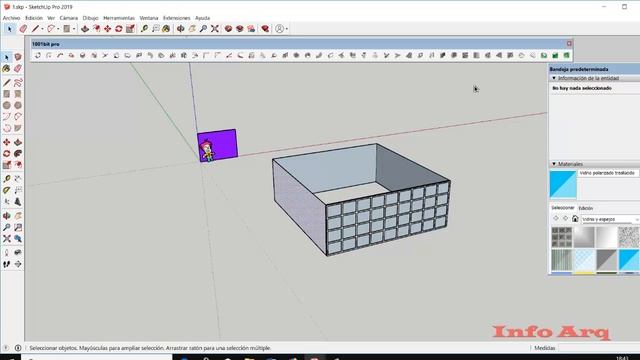Open the Dibujo menu
The height and width of the screenshot is (360, 640).
90,18
